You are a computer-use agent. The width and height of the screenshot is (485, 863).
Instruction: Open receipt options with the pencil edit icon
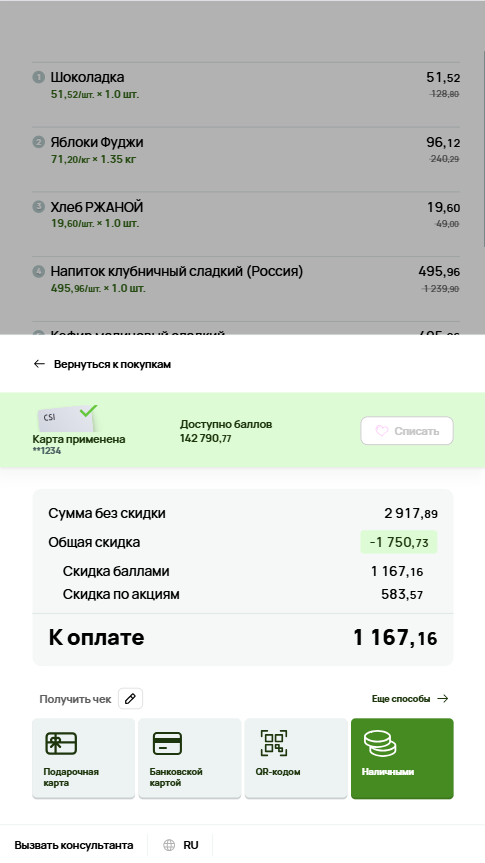pos(130,698)
